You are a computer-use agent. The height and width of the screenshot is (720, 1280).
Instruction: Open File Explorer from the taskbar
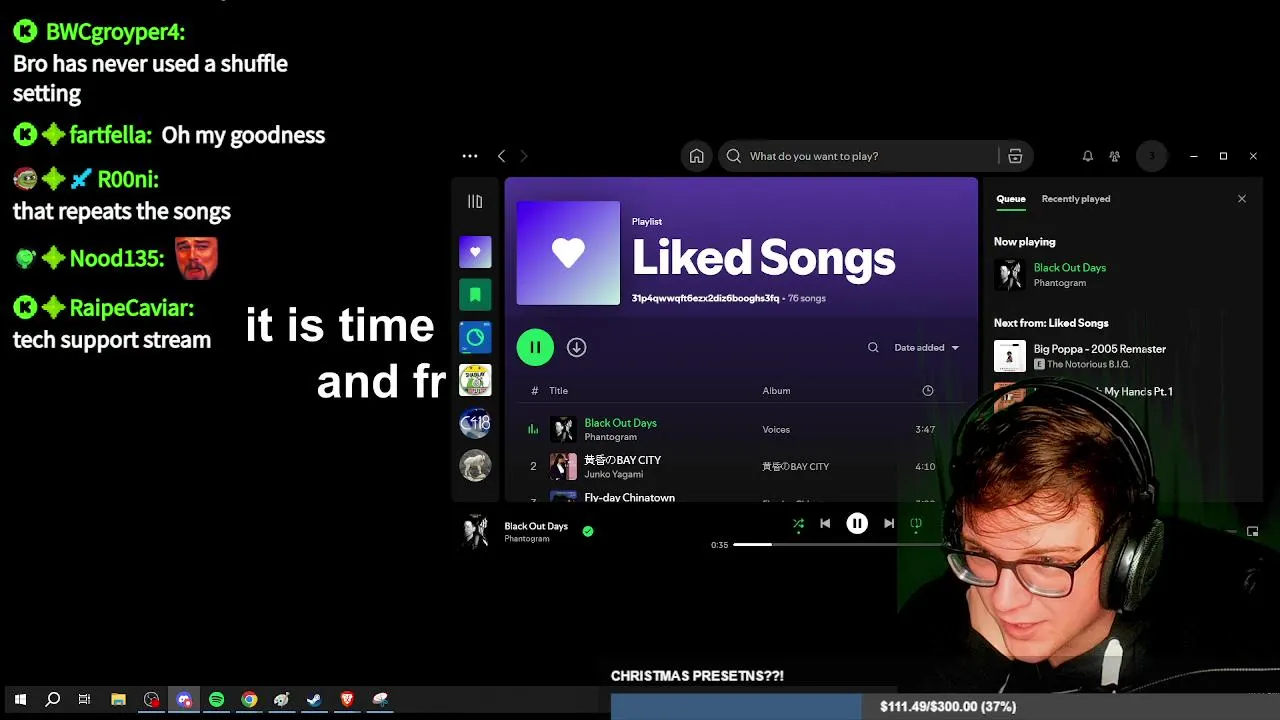[x=118, y=700]
